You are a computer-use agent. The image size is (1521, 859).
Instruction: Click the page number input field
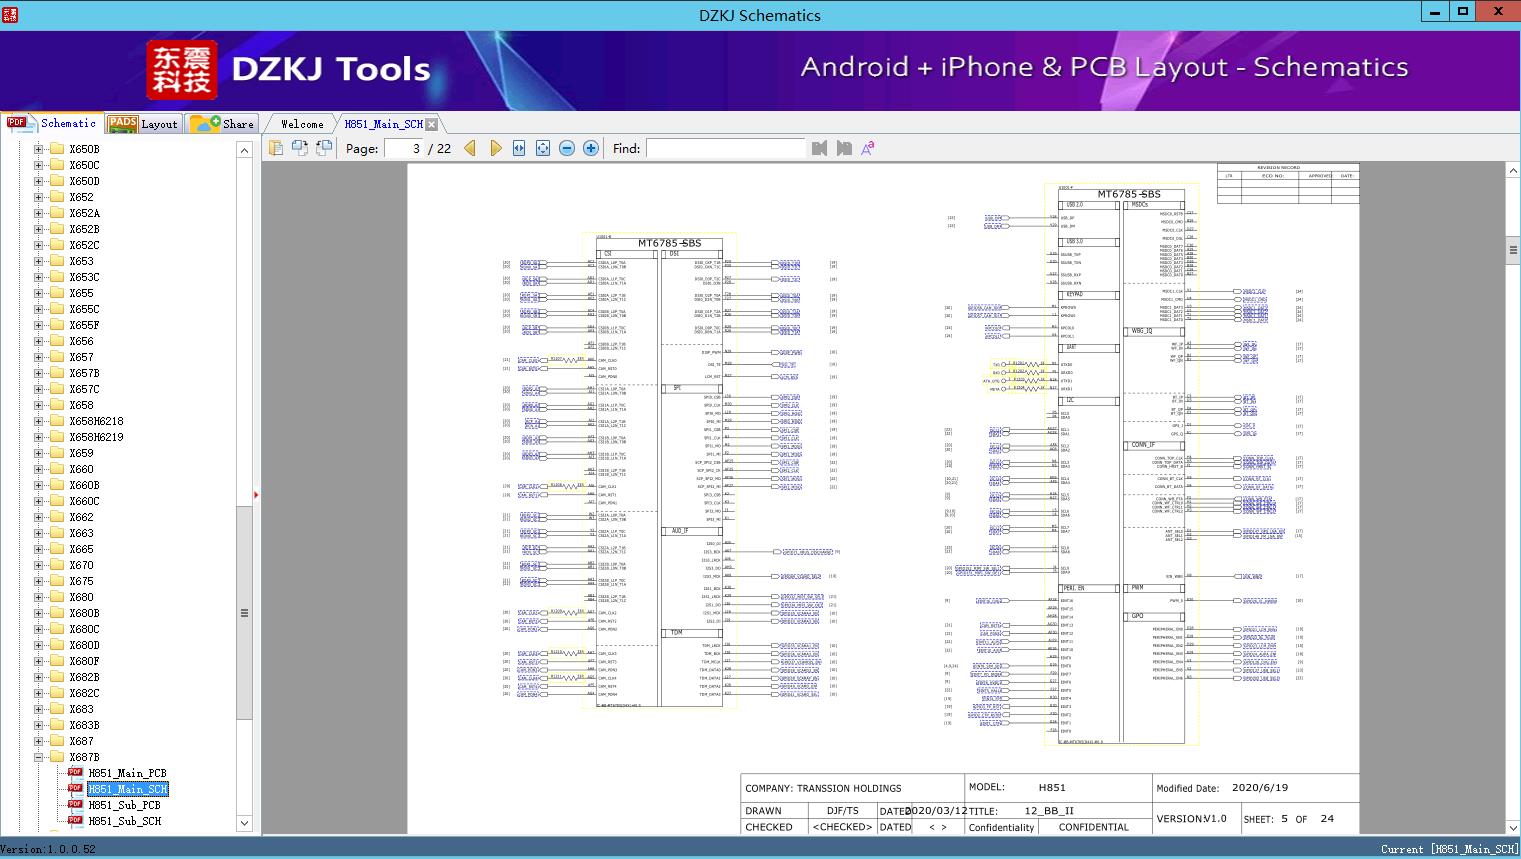pyautogui.click(x=403, y=148)
